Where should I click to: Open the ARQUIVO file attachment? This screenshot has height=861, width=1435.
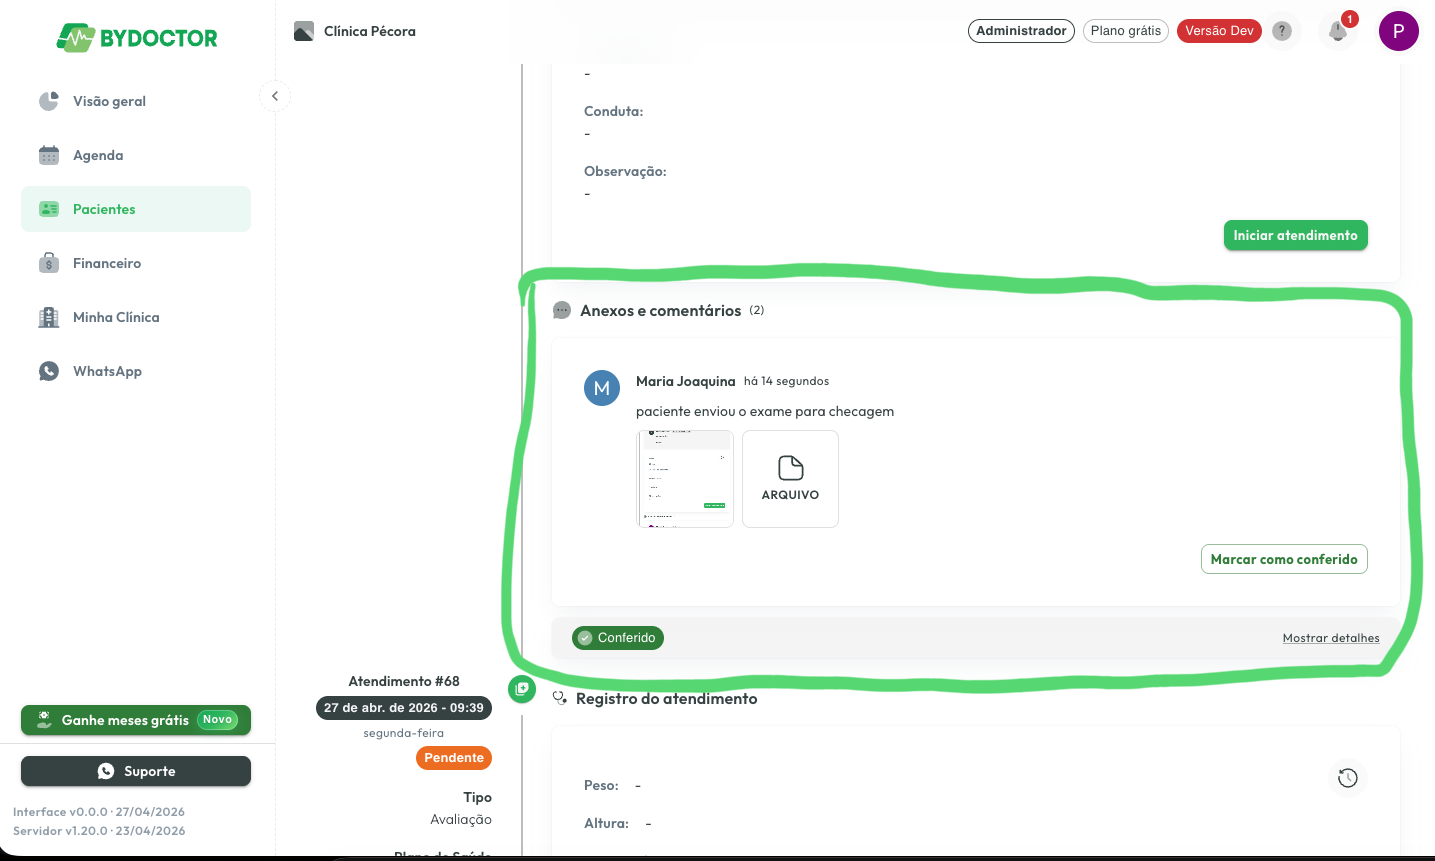click(790, 479)
